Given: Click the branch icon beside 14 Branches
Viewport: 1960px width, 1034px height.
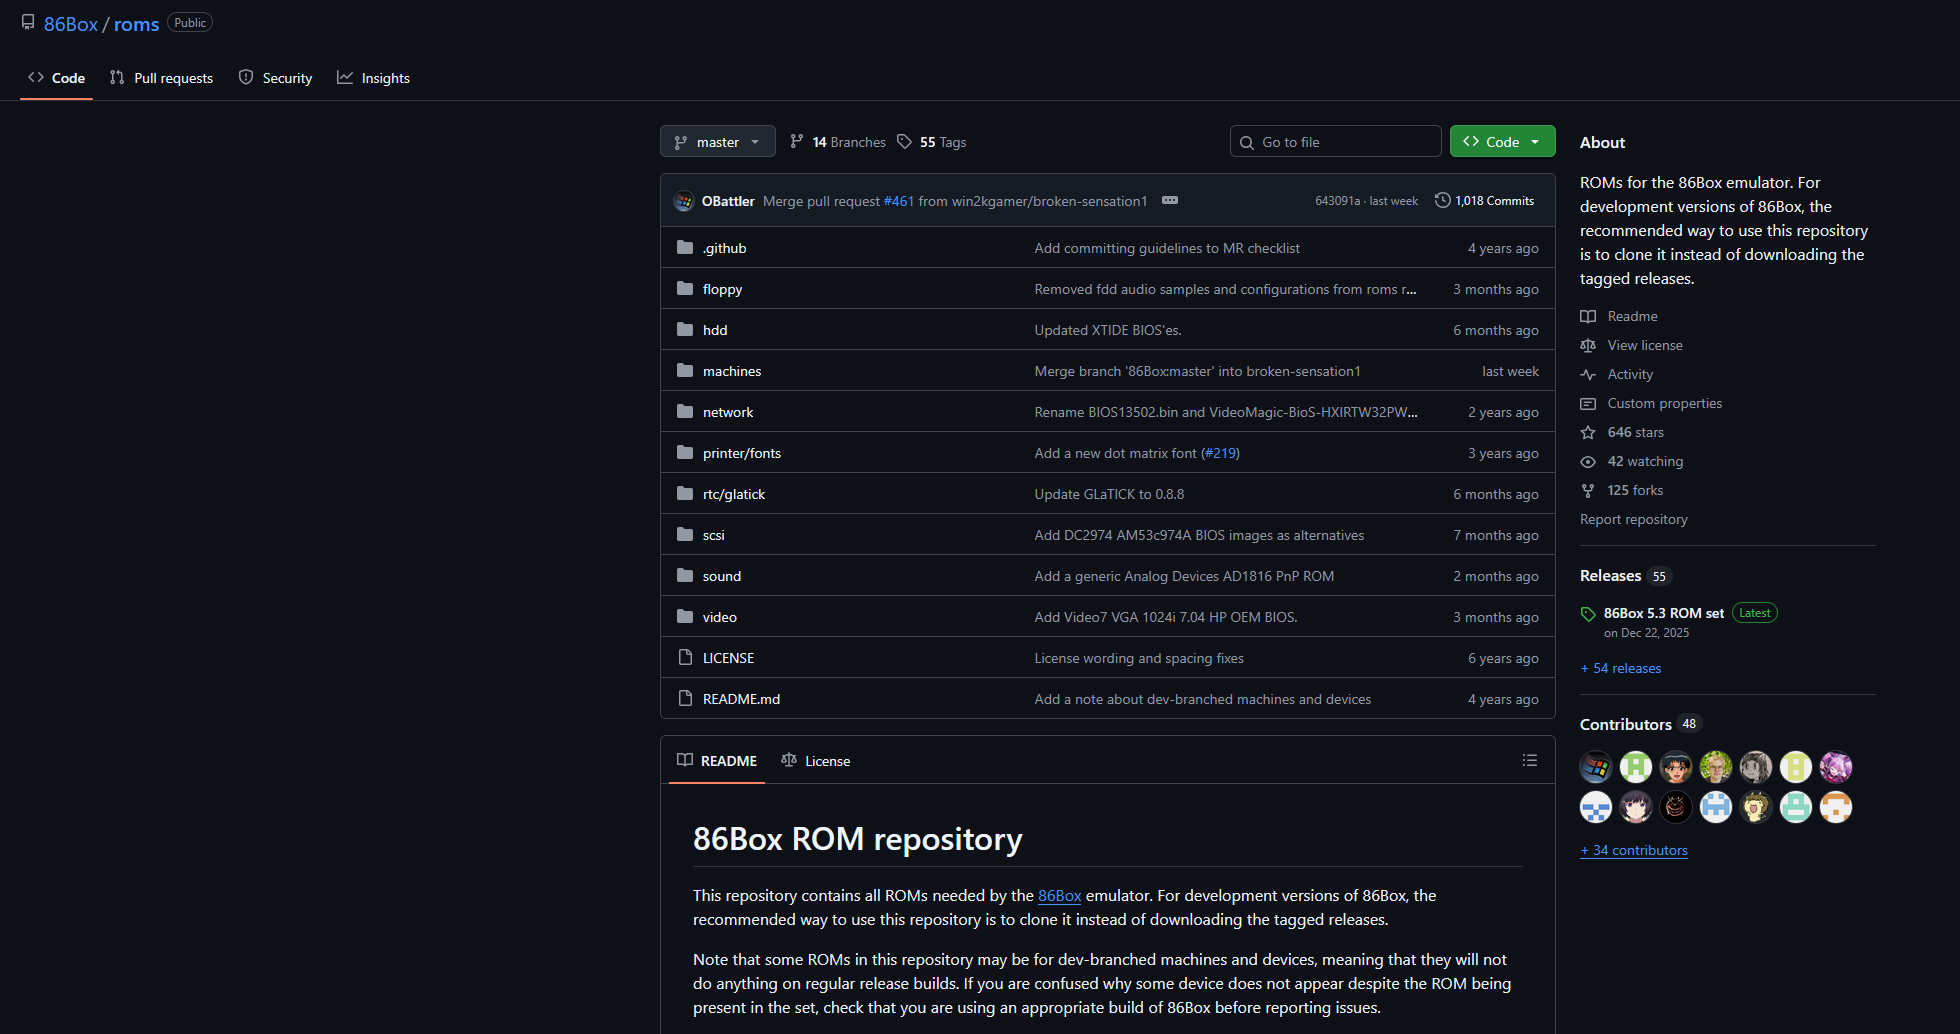Looking at the screenshot, I should coord(797,142).
